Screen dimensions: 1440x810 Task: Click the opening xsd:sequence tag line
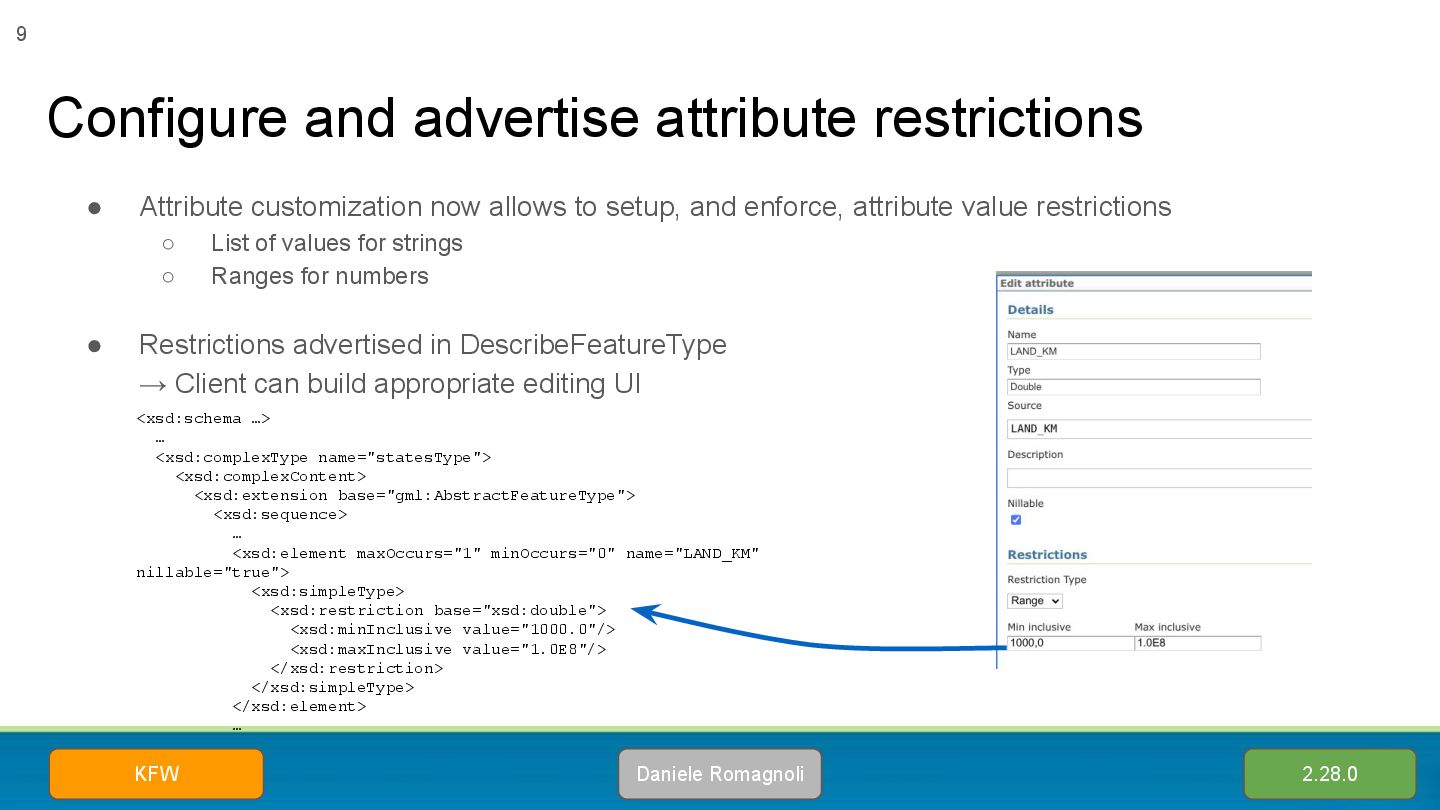(x=280, y=515)
